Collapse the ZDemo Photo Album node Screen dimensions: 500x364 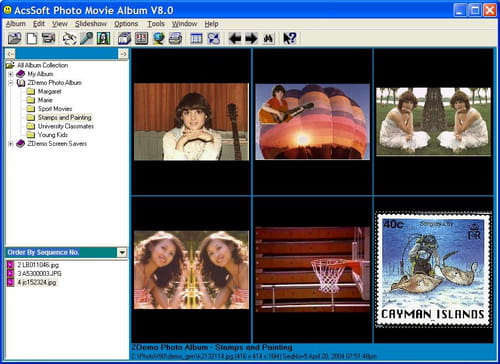(11, 82)
